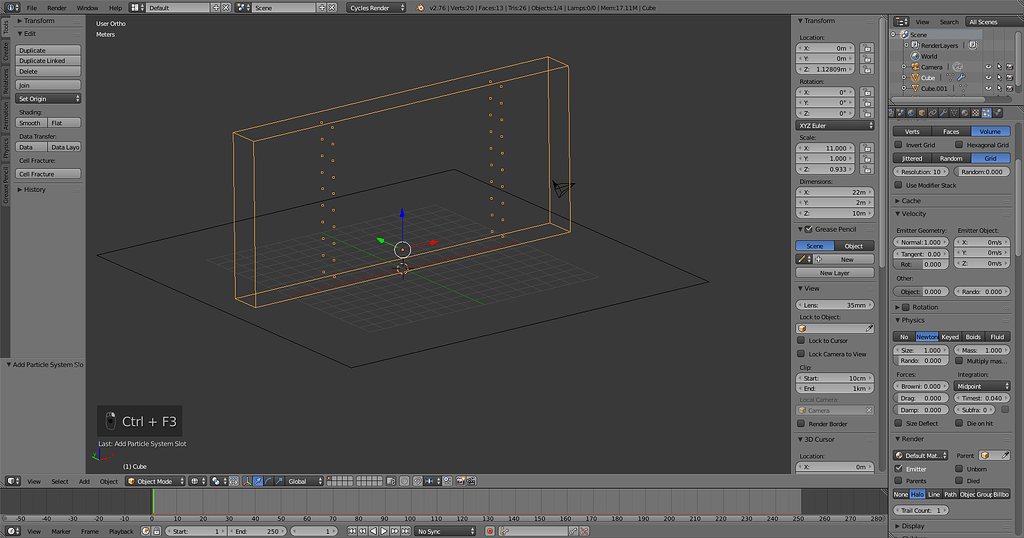Enable Use Modifier Stack checkbox
This screenshot has height=538, width=1024.
click(x=899, y=185)
